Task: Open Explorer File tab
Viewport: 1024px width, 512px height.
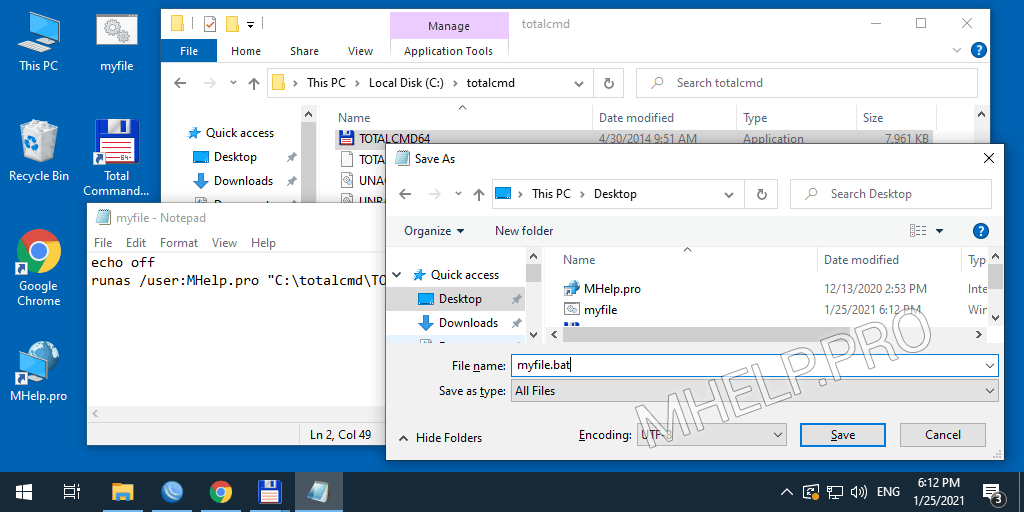Action: 189,50
